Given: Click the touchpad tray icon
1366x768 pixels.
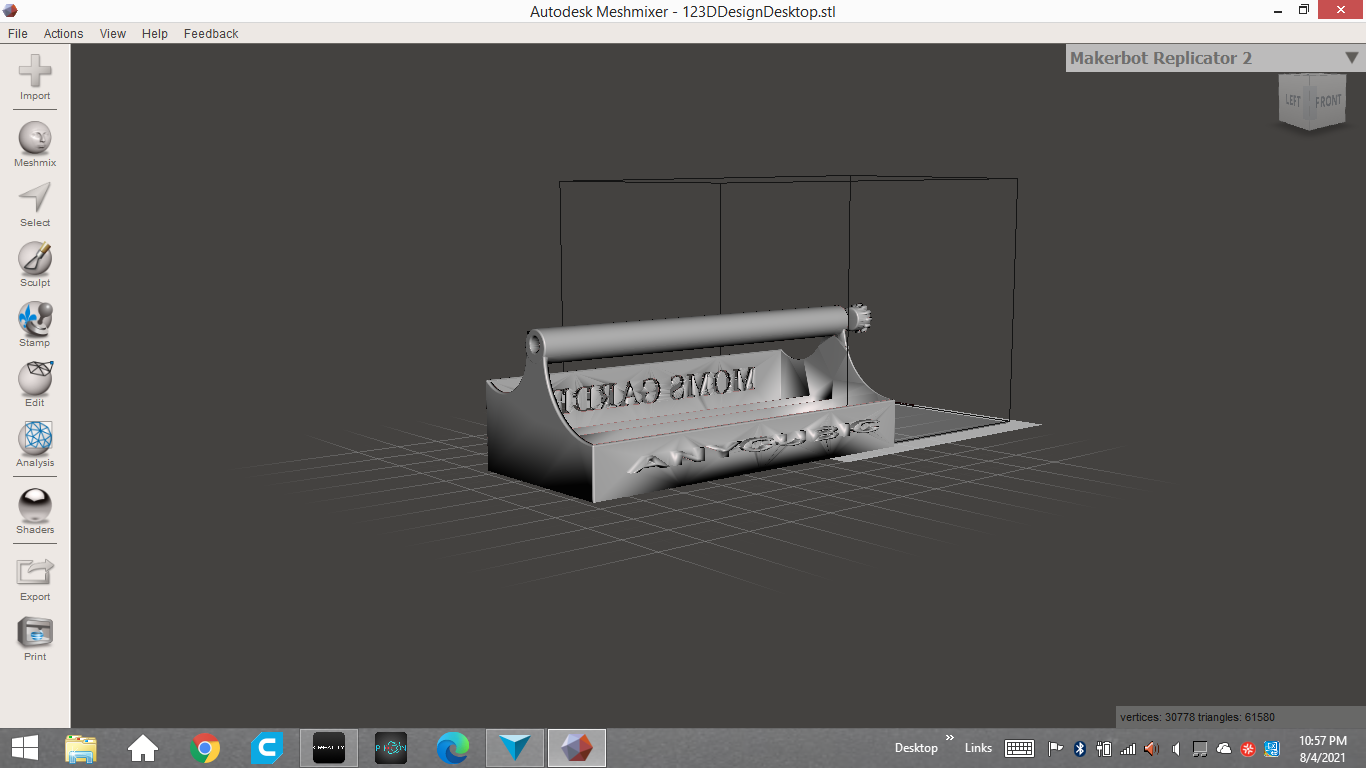Looking at the screenshot, I should (1200, 748).
